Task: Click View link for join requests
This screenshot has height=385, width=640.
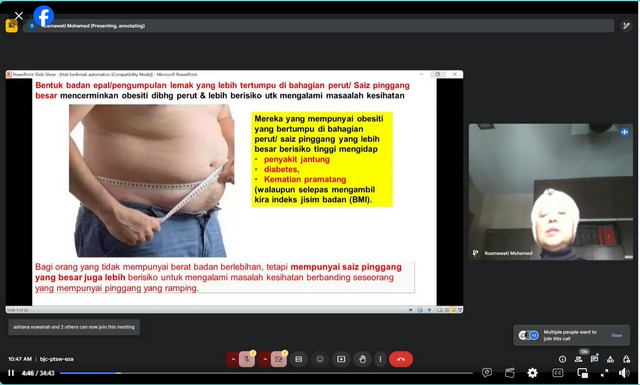Action: [x=616, y=335]
